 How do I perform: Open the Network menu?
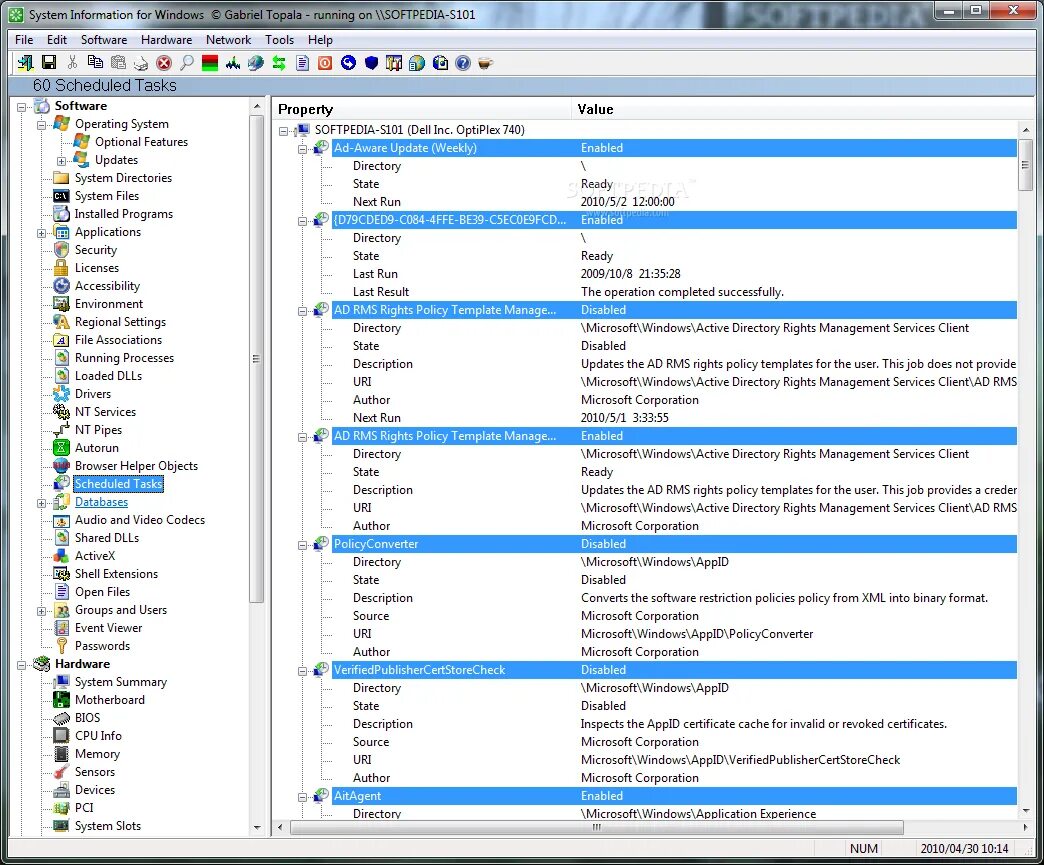(228, 40)
